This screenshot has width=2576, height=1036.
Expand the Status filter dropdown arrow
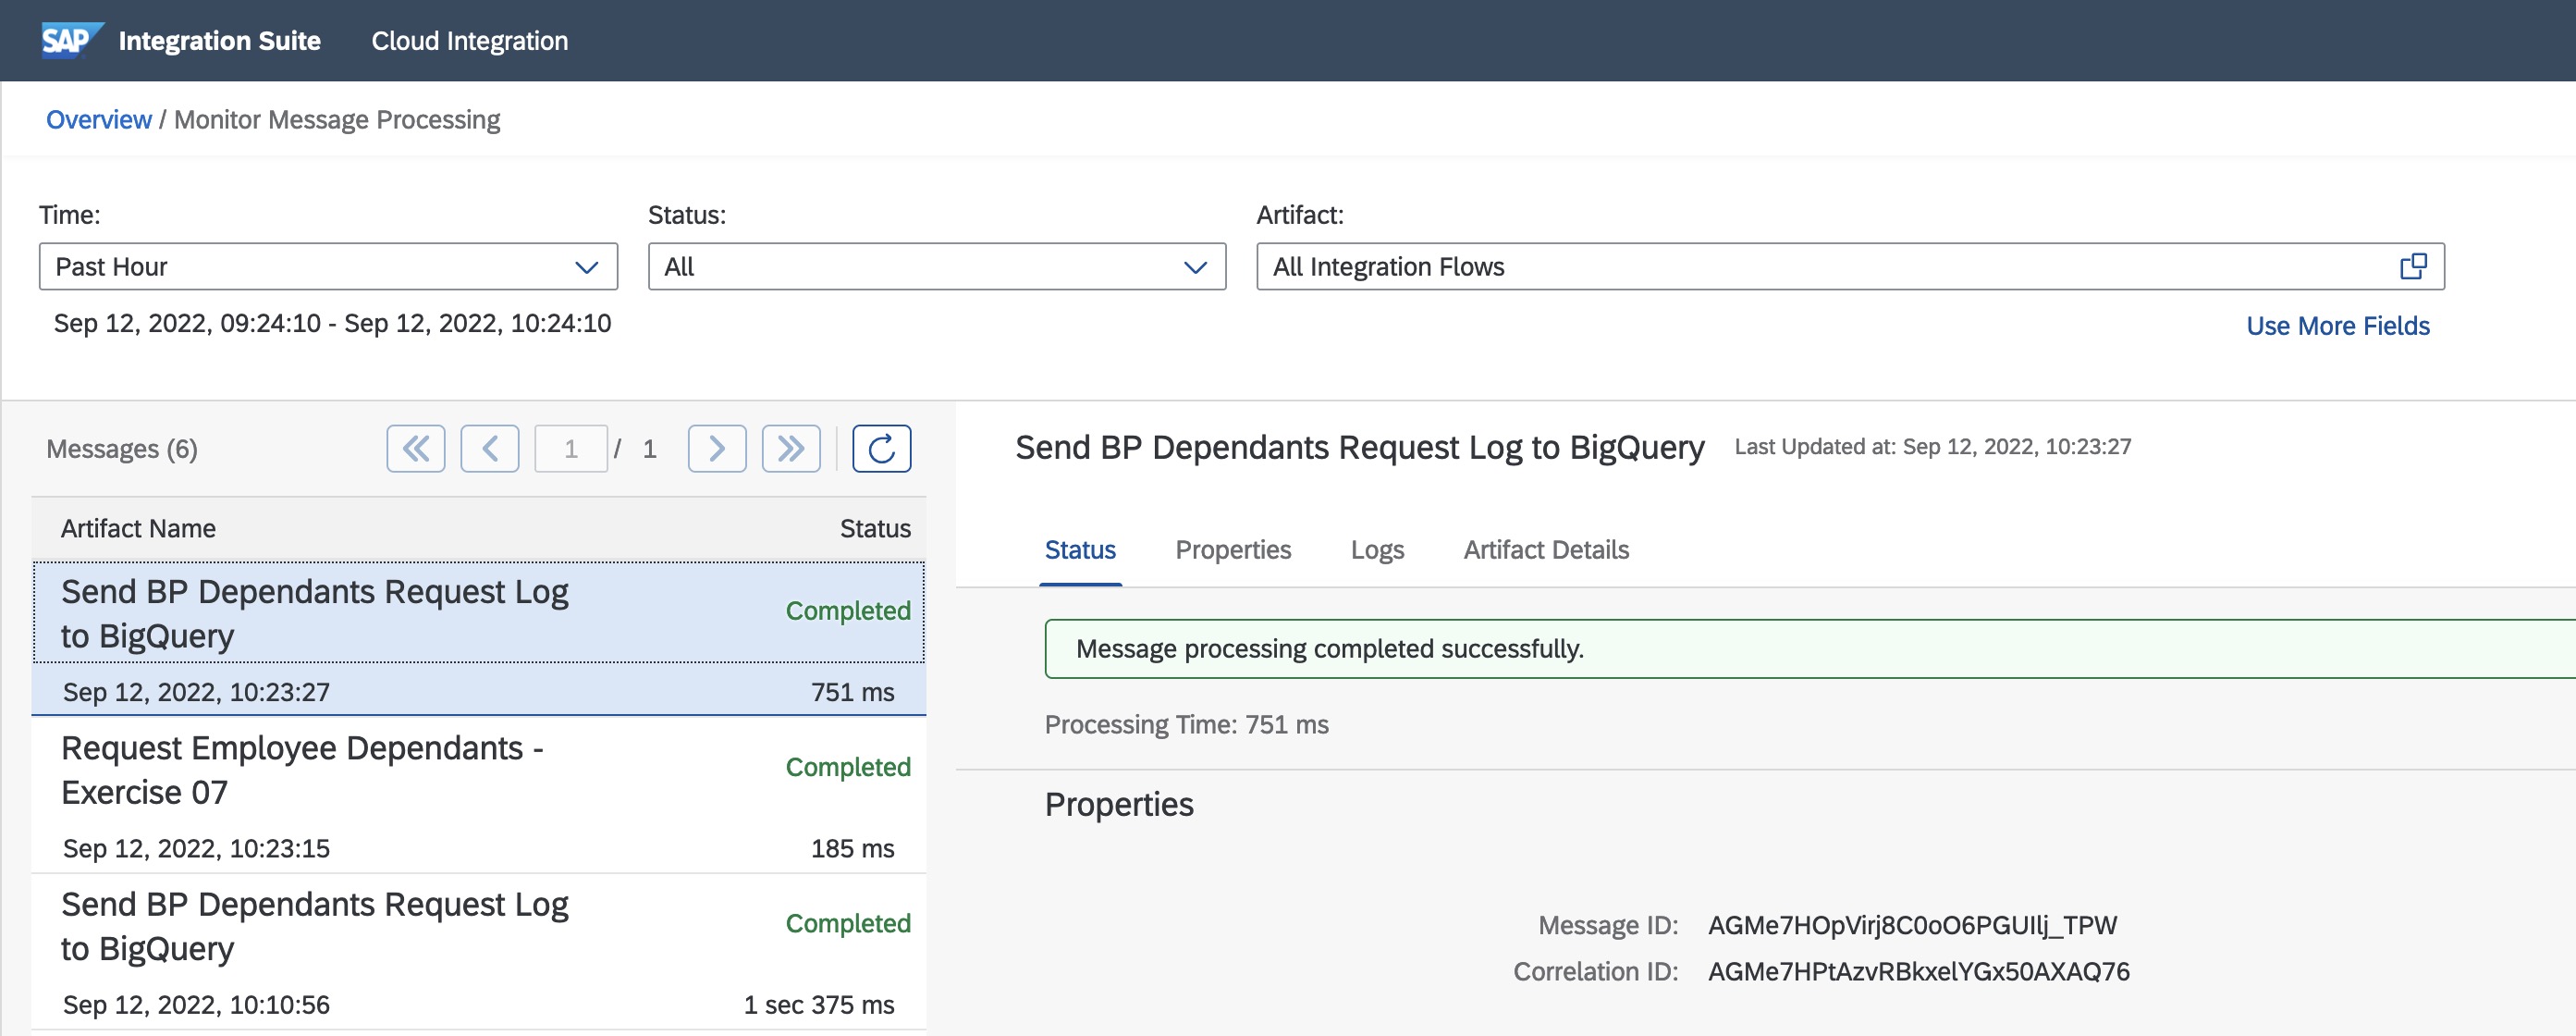point(1195,267)
